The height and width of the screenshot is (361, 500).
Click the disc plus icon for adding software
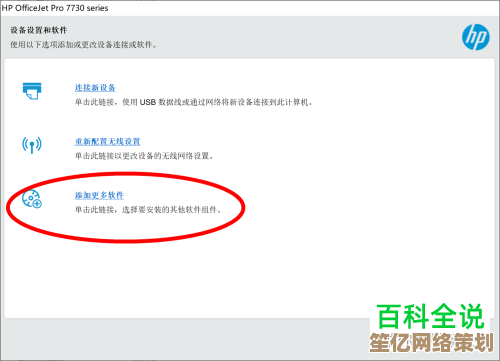[32, 199]
